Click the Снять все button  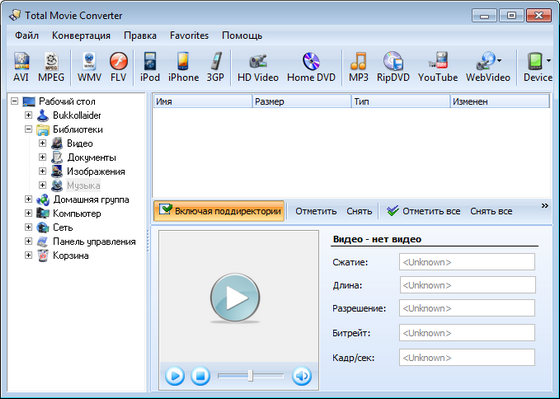(491, 211)
